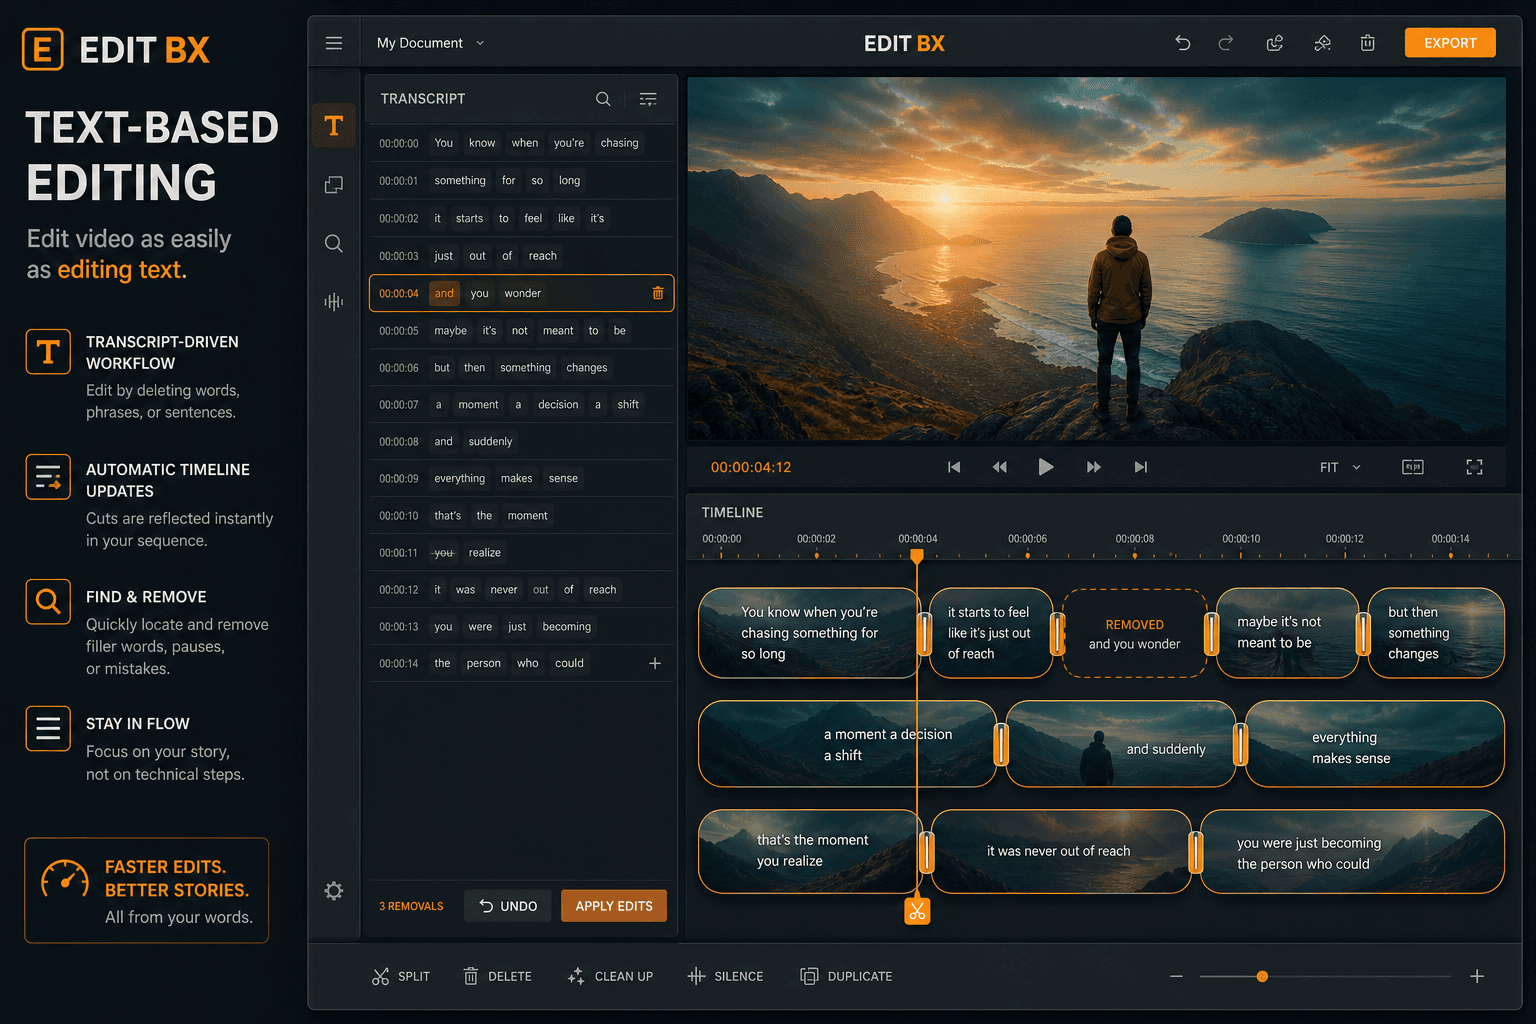Click the APPLY EDITS button
Viewport: 1536px width, 1024px height.
614,906
